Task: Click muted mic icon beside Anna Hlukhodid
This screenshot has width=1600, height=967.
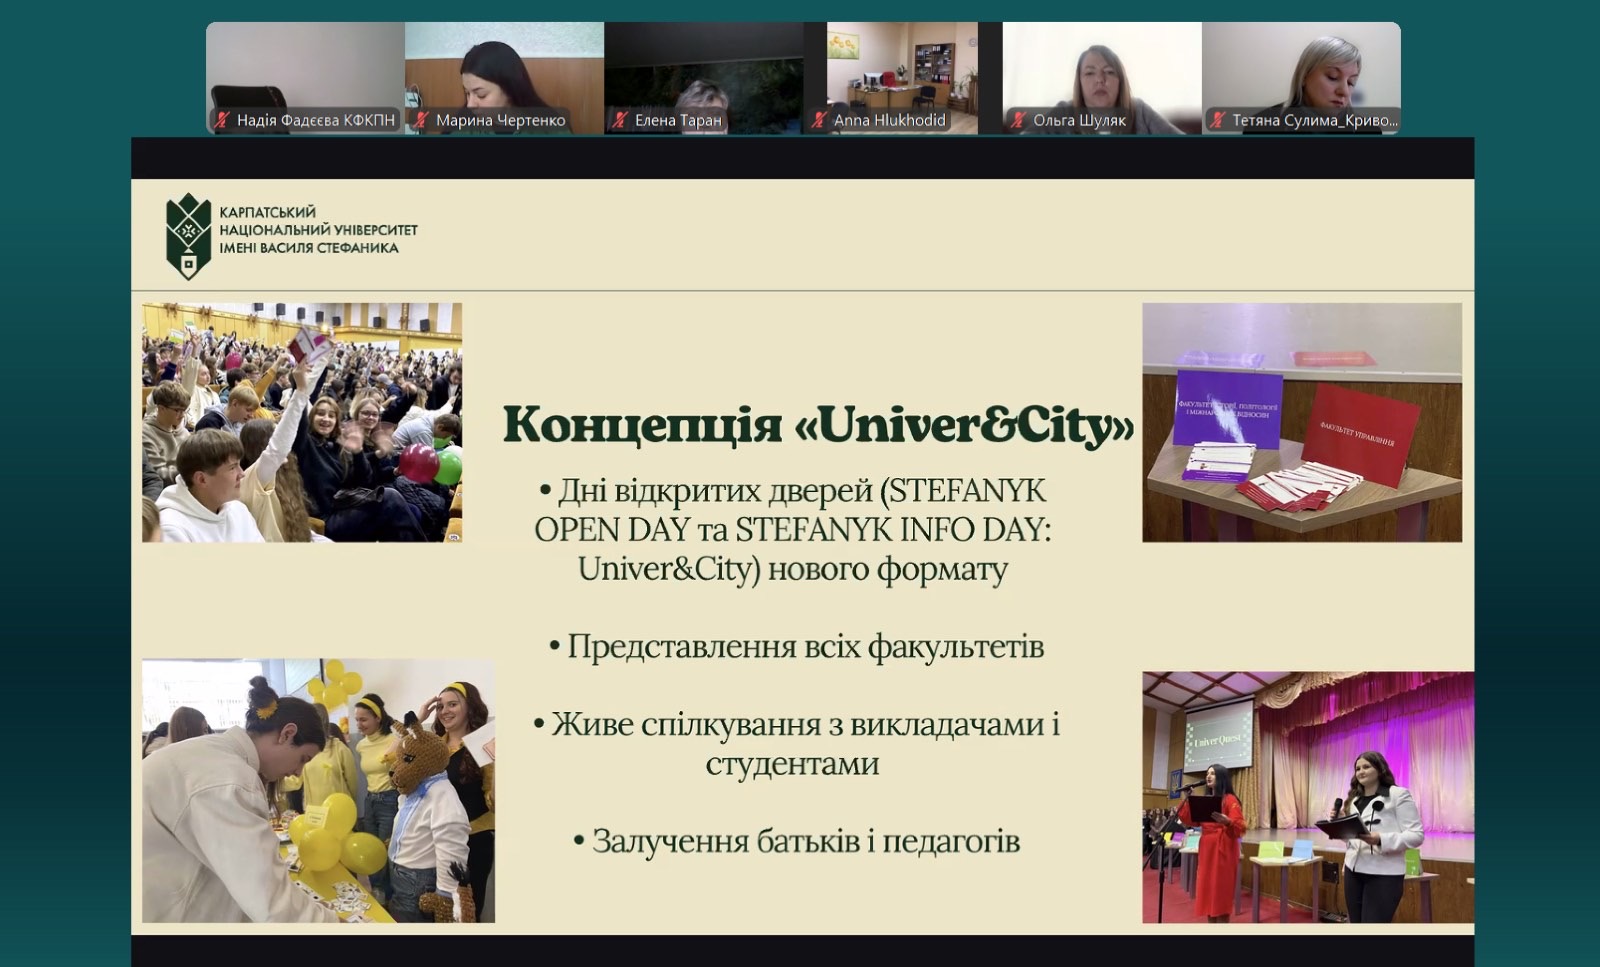Action: coord(819,121)
